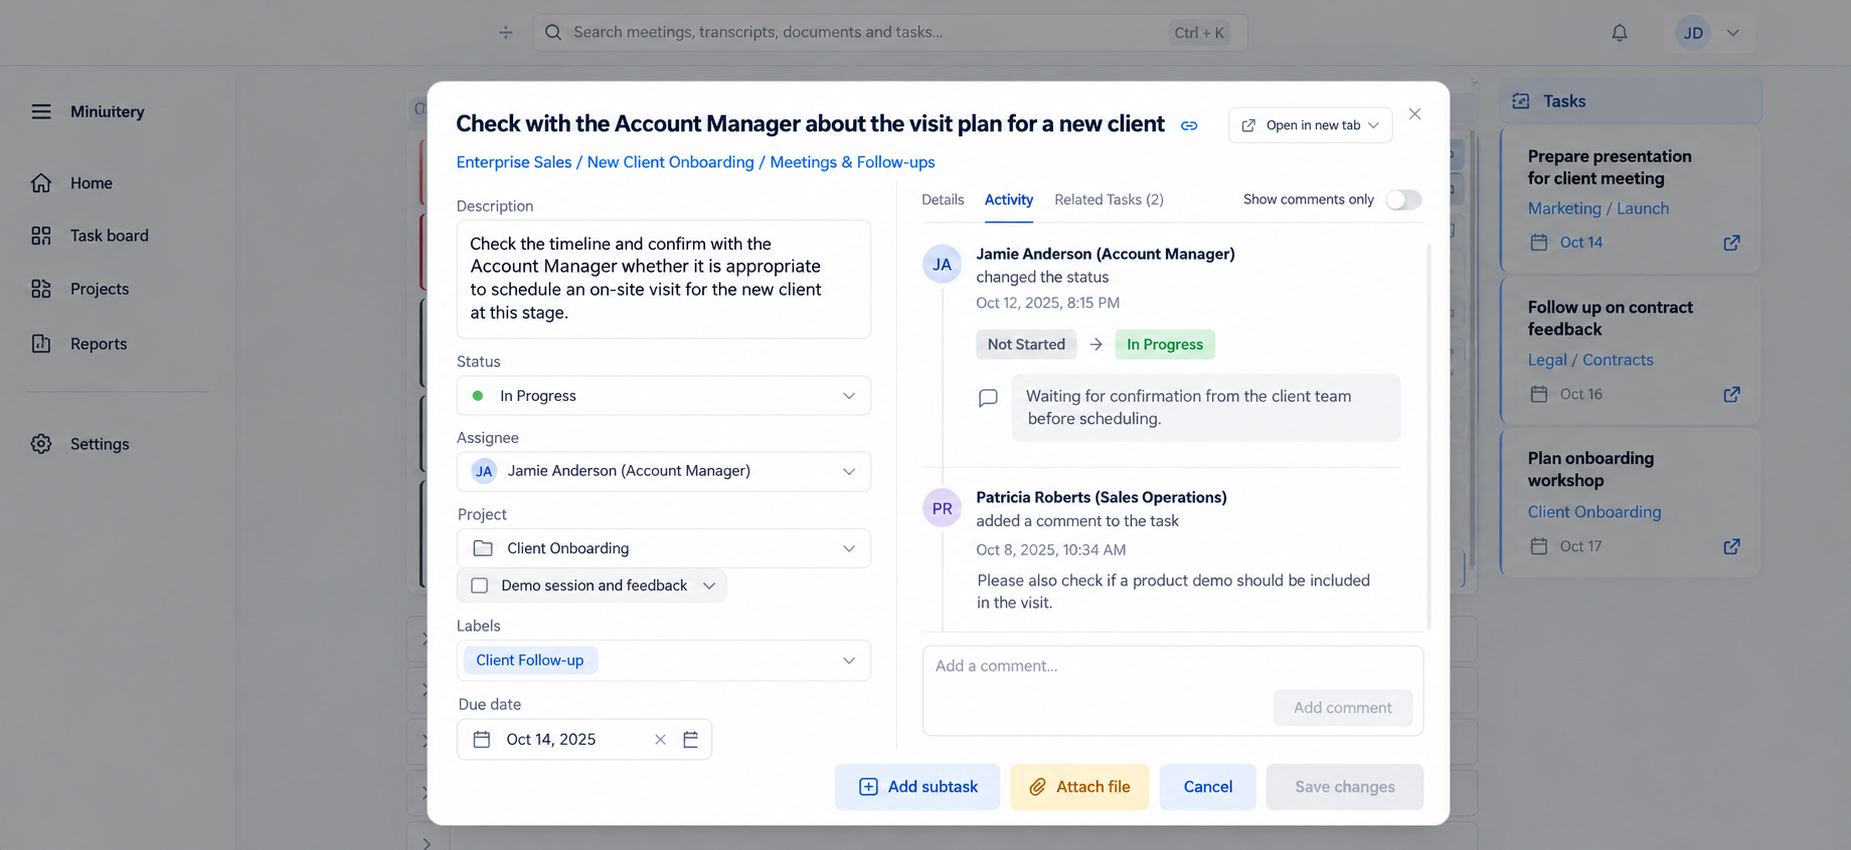Click the Client Onboarding link on workshop card
This screenshot has width=1851, height=850.
(x=1594, y=512)
